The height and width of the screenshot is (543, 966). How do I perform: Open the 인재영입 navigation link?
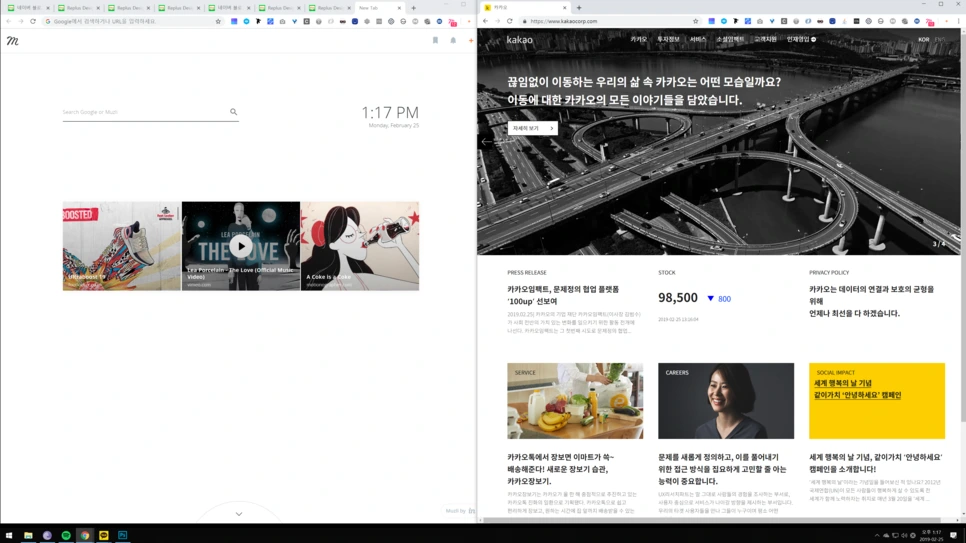[801, 39]
